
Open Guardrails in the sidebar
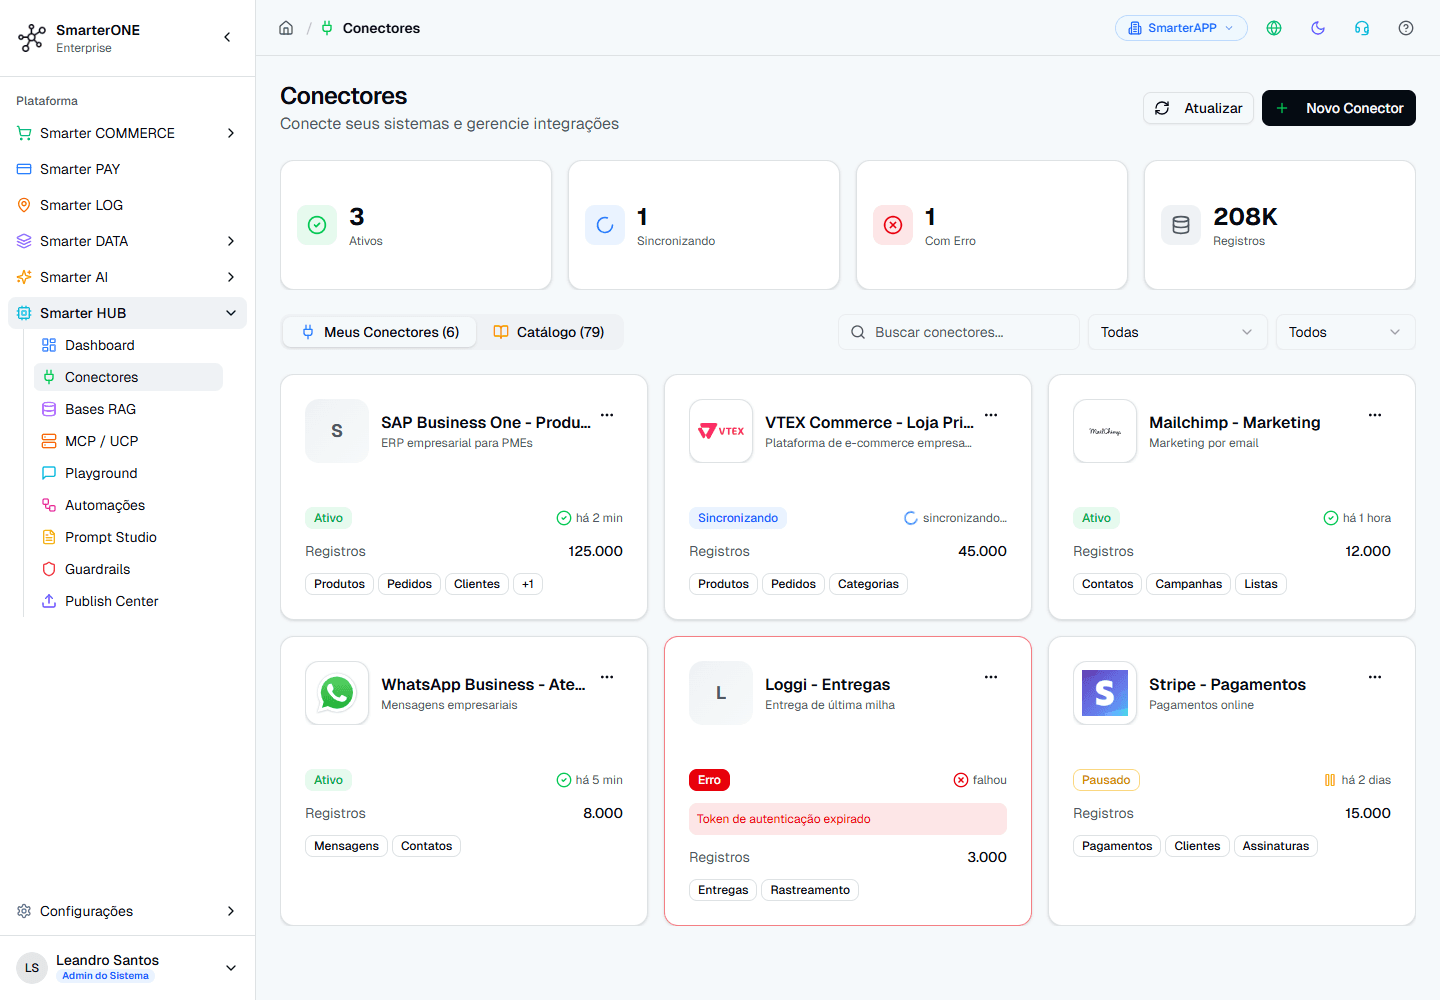pos(128,569)
